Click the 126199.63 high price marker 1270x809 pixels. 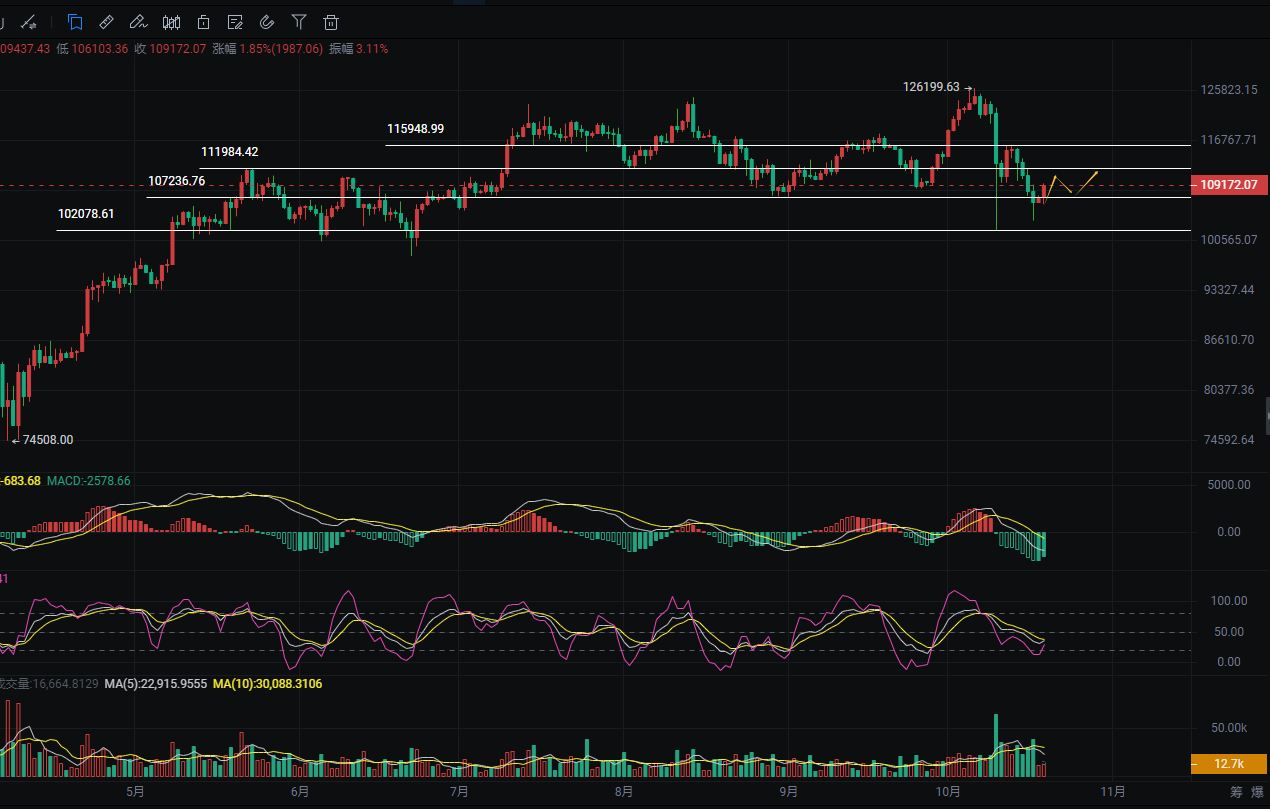coord(931,87)
